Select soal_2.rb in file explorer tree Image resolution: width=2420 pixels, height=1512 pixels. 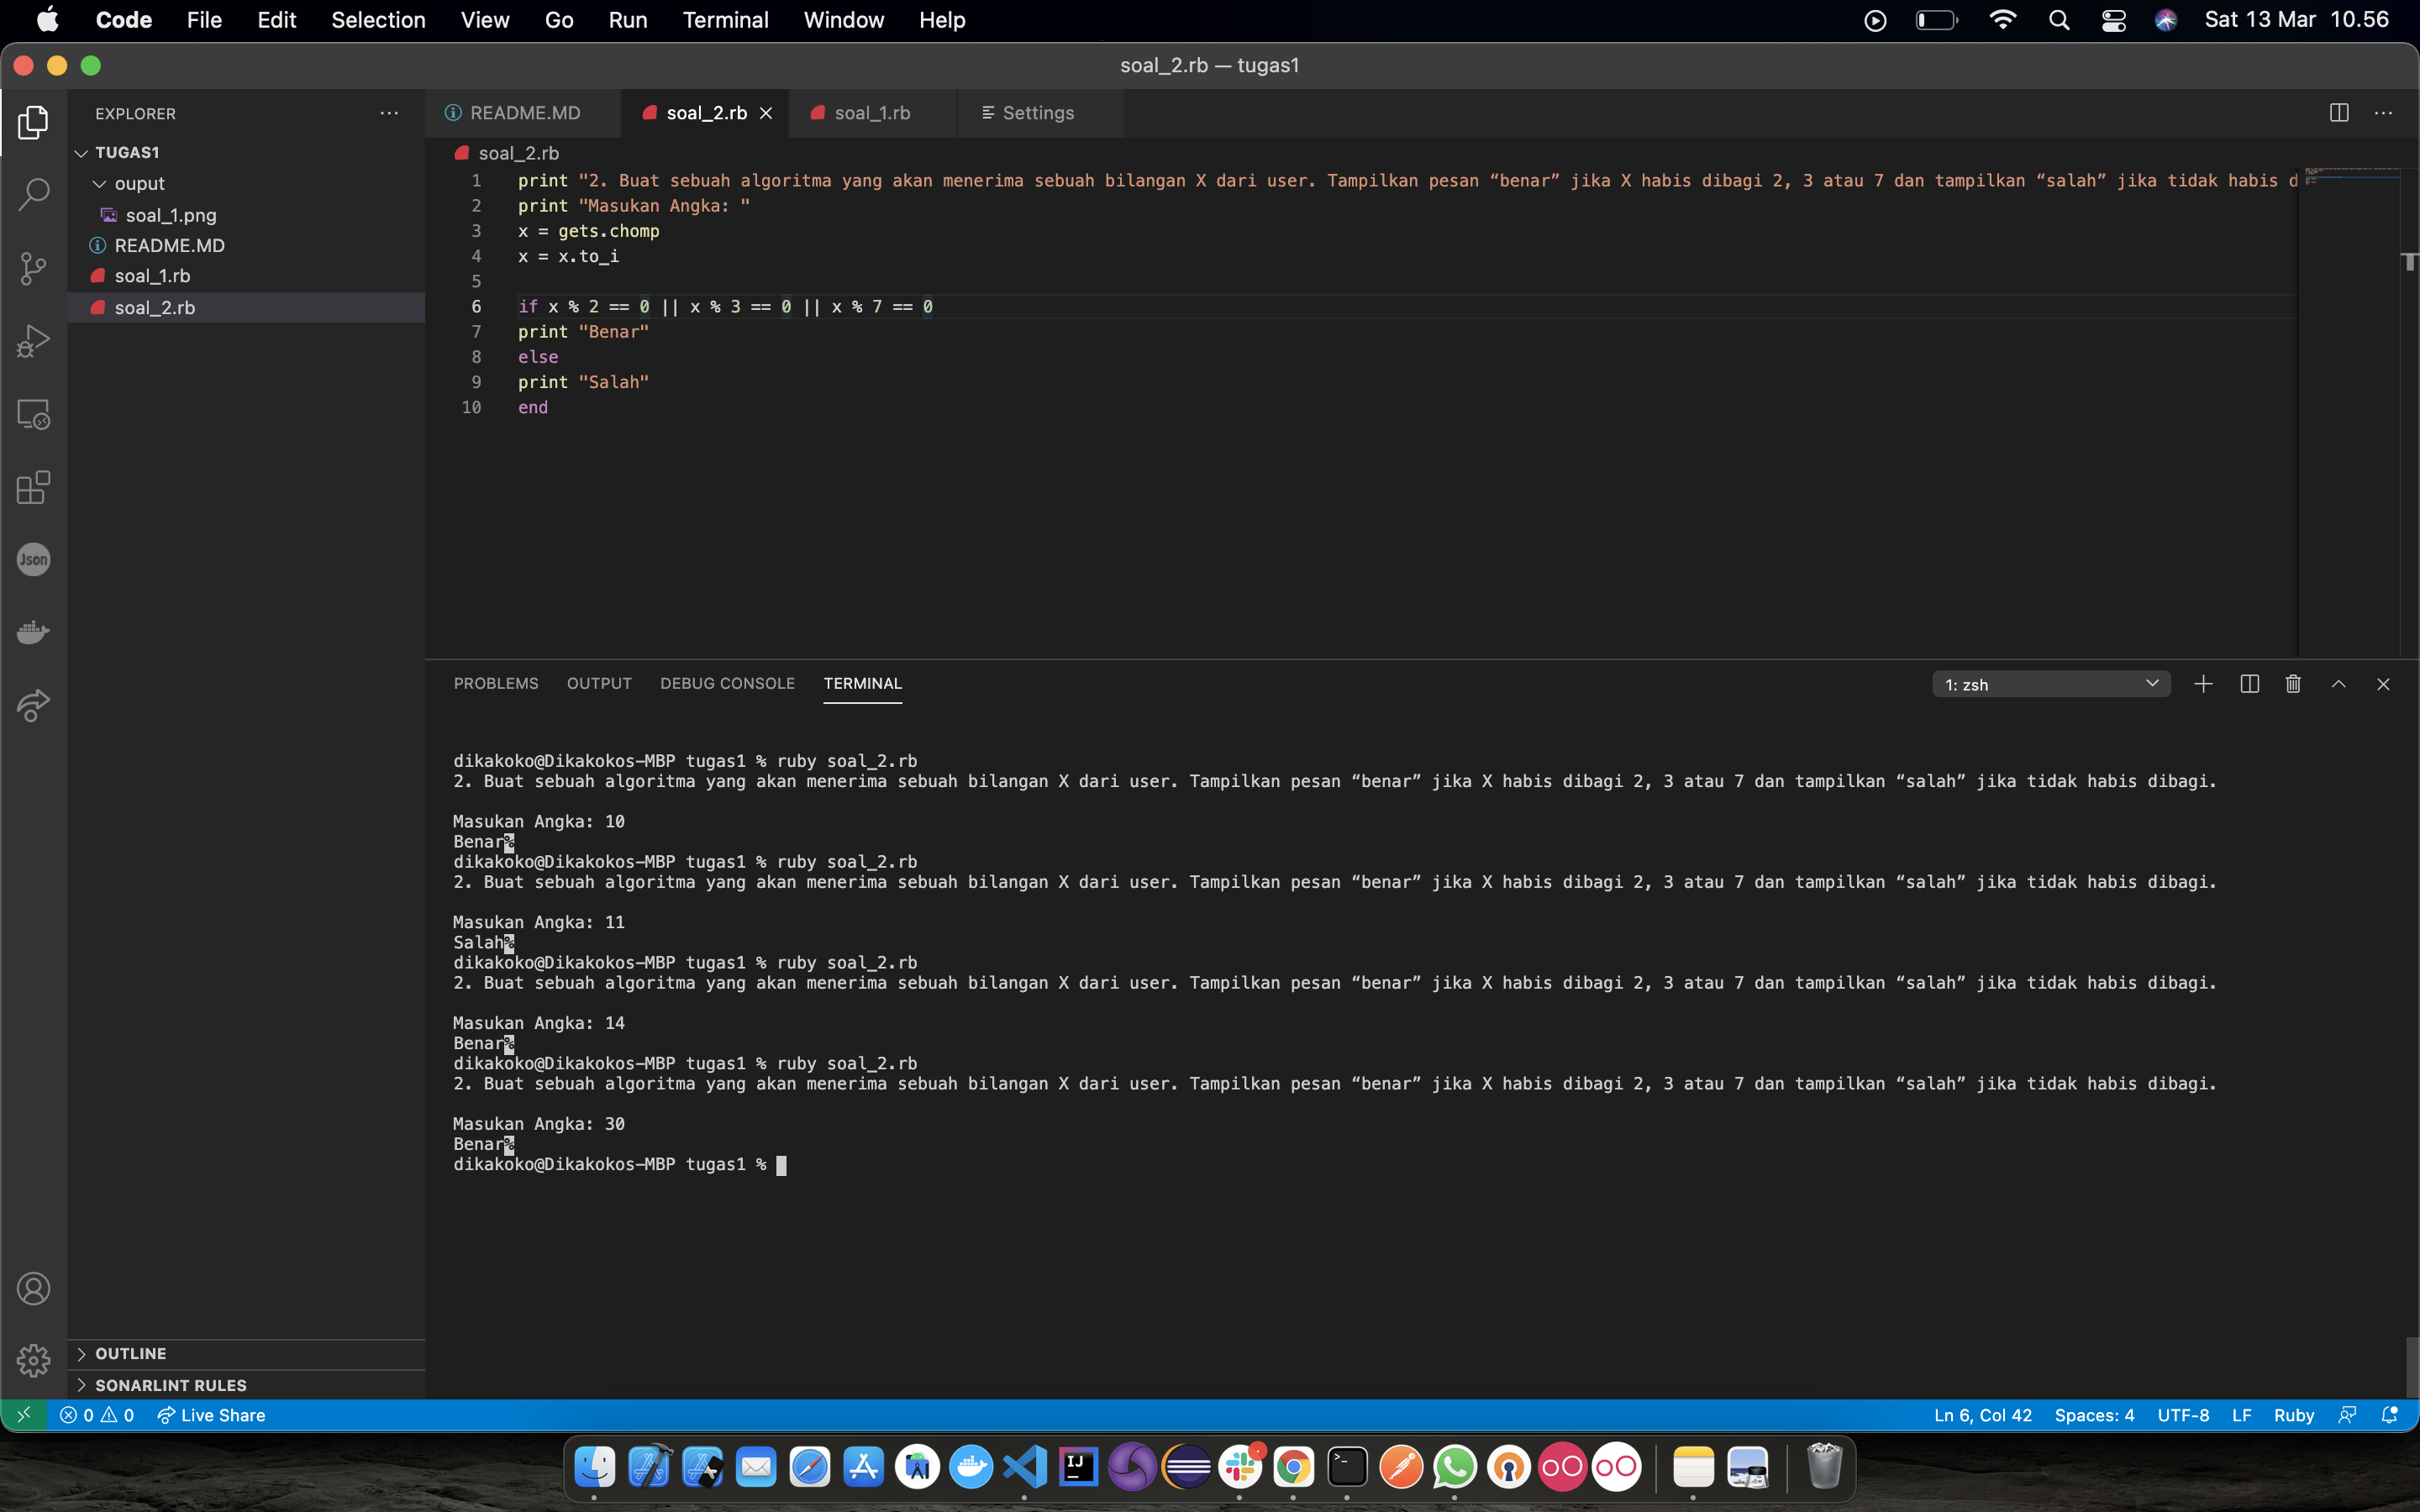tap(155, 307)
